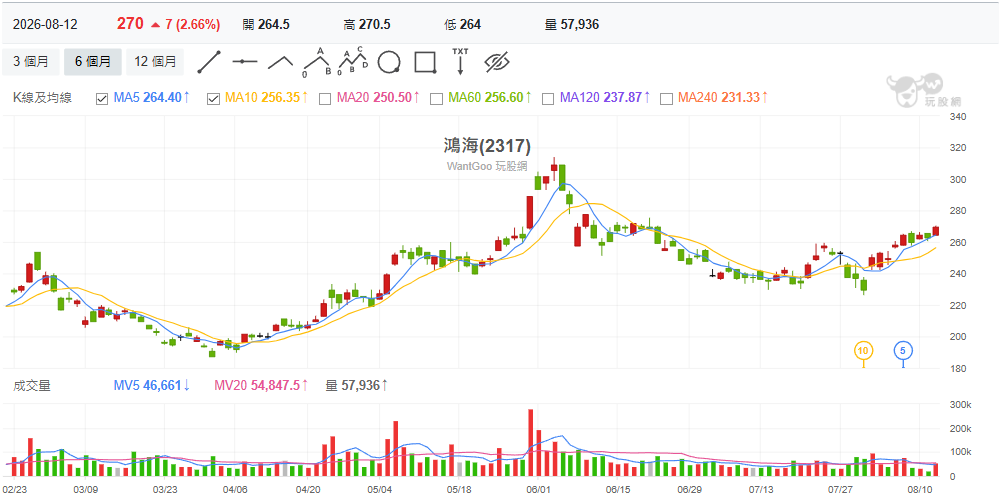1001x499 pixels.
Task: Select the horizontal line drawing tool
Action: pos(245,62)
